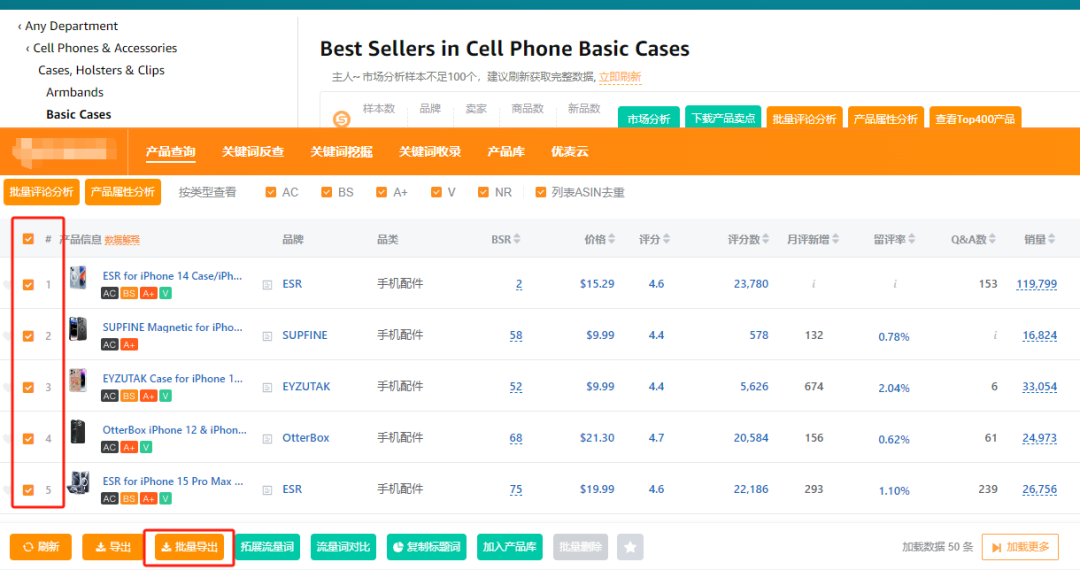Open note icon beside OtterBox brand
This screenshot has height=570, width=1080.
coord(267,439)
